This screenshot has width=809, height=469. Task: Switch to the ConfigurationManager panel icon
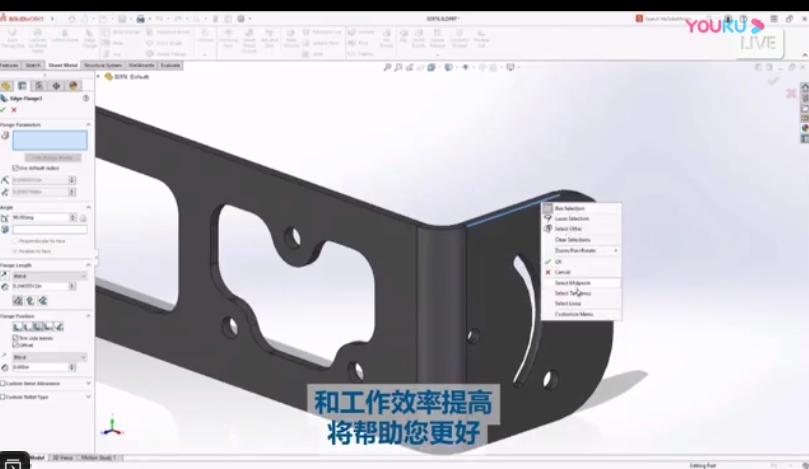(38, 86)
